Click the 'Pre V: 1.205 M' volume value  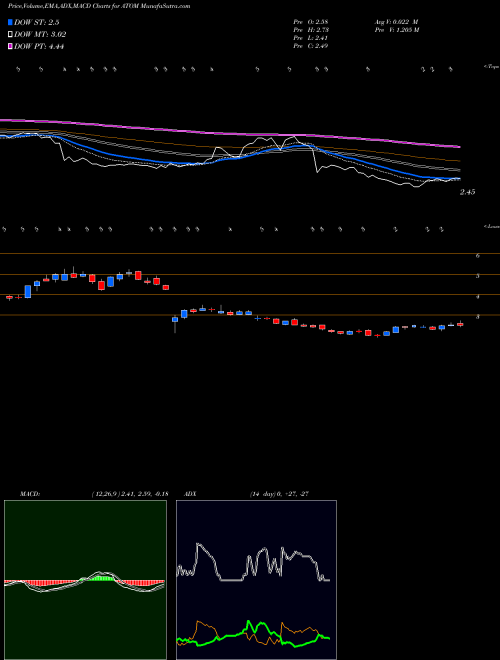coord(396,30)
